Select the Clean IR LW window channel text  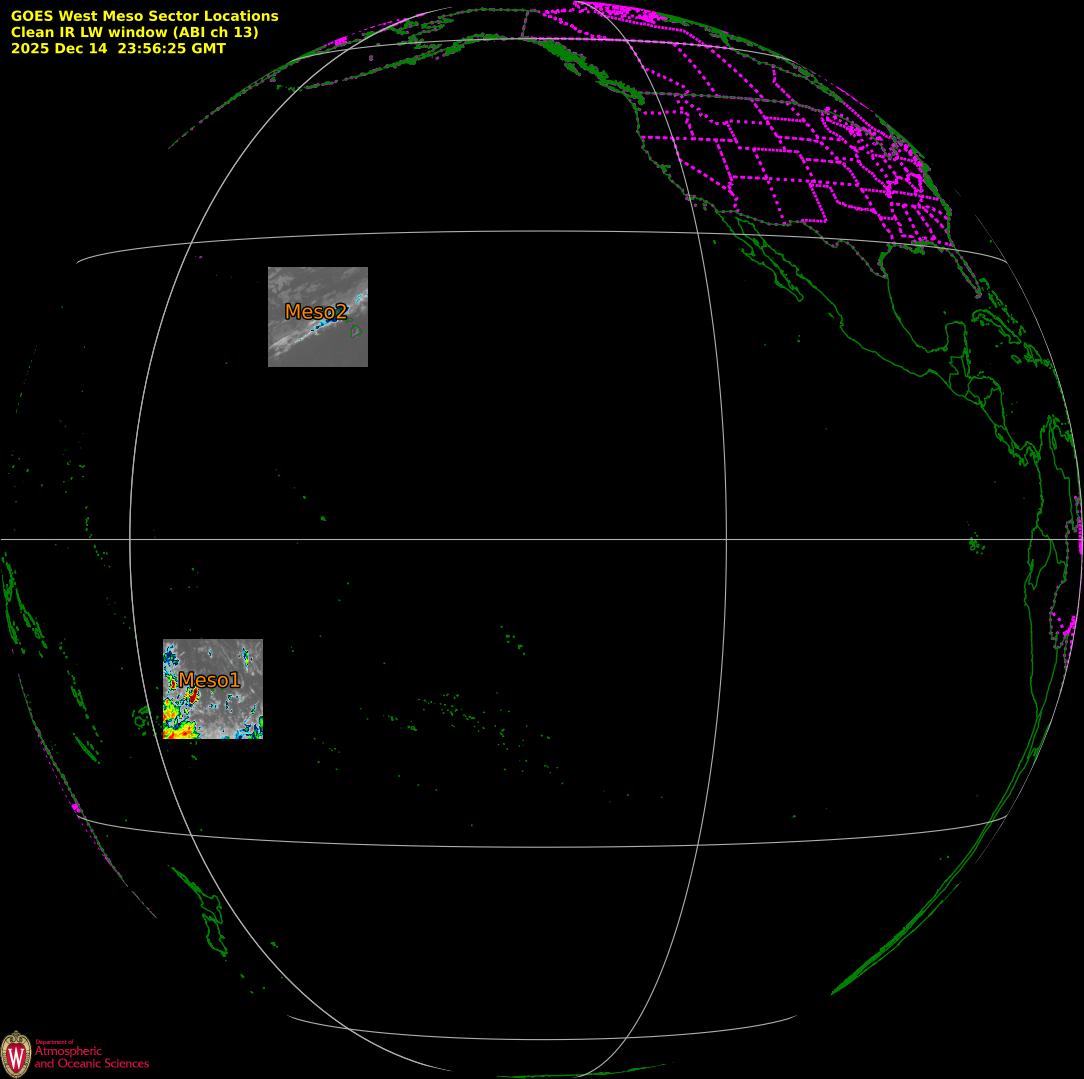(x=134, y=32)
